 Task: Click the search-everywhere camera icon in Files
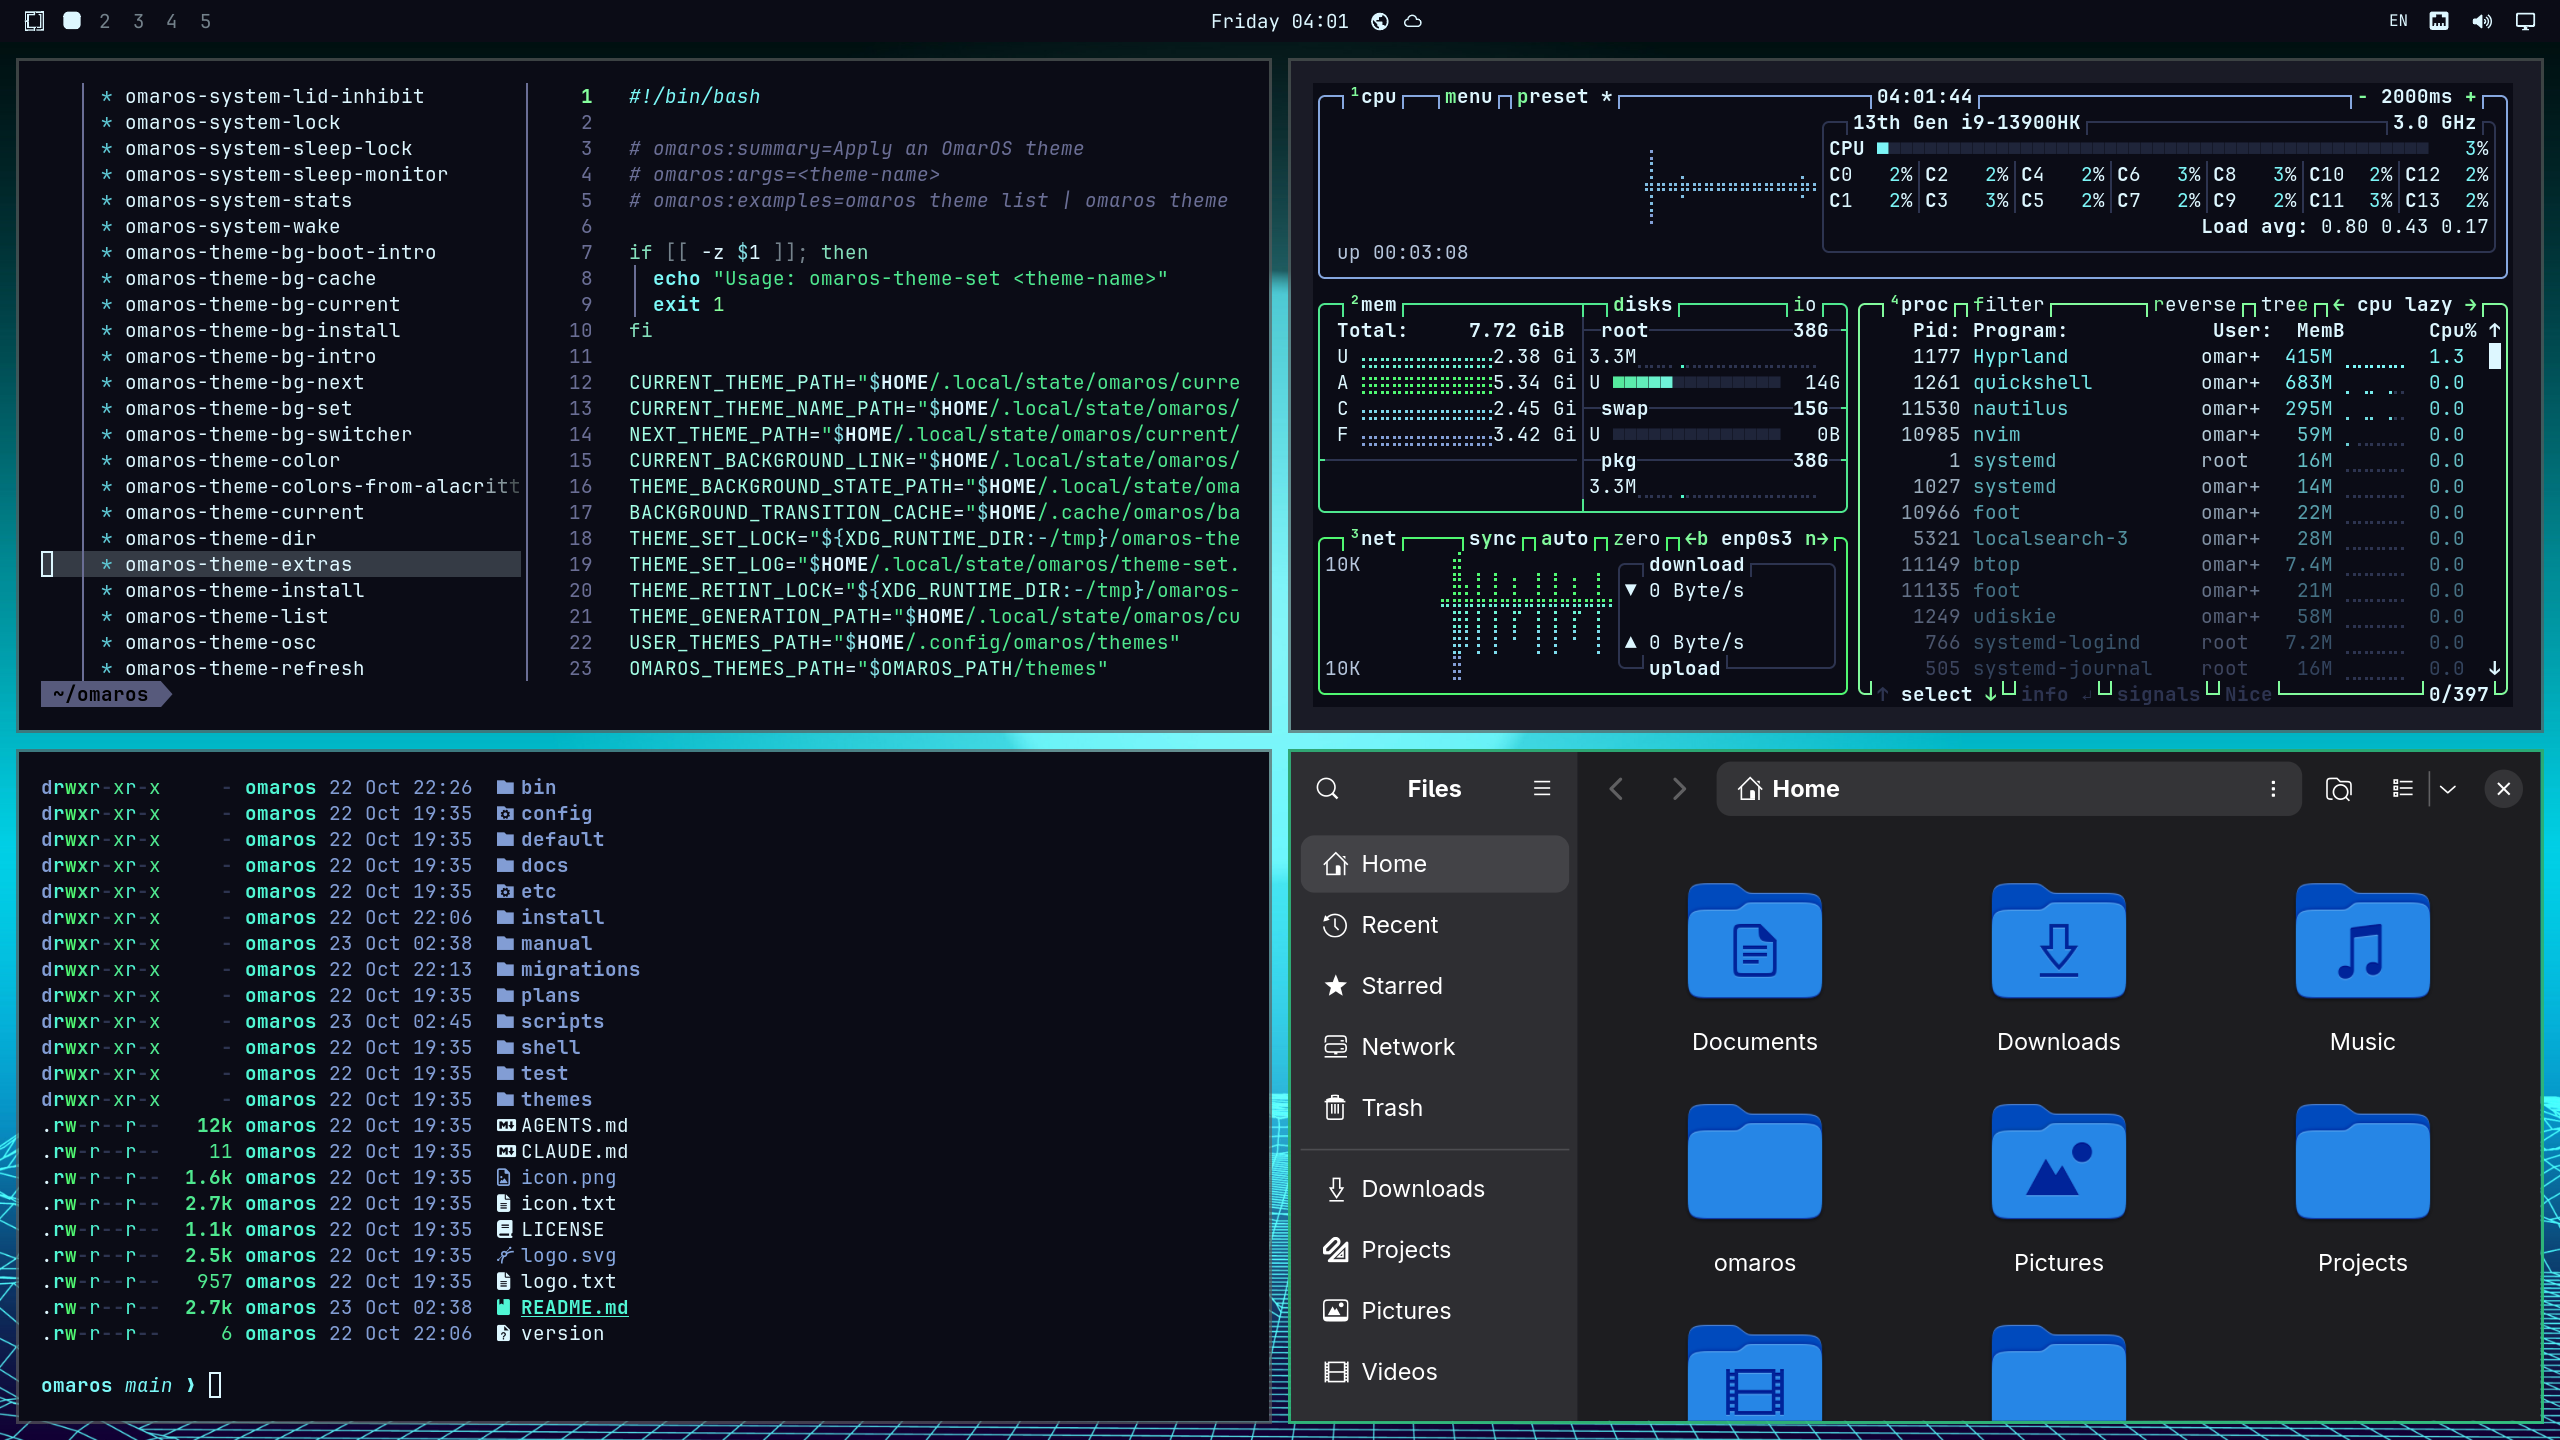[x=2338, y=789]
